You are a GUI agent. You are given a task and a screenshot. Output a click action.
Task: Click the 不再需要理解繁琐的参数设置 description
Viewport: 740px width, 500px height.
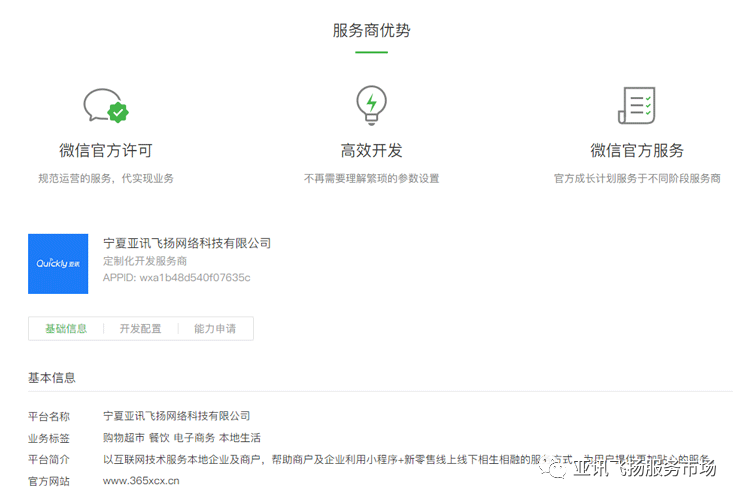[x=371, y=178]
